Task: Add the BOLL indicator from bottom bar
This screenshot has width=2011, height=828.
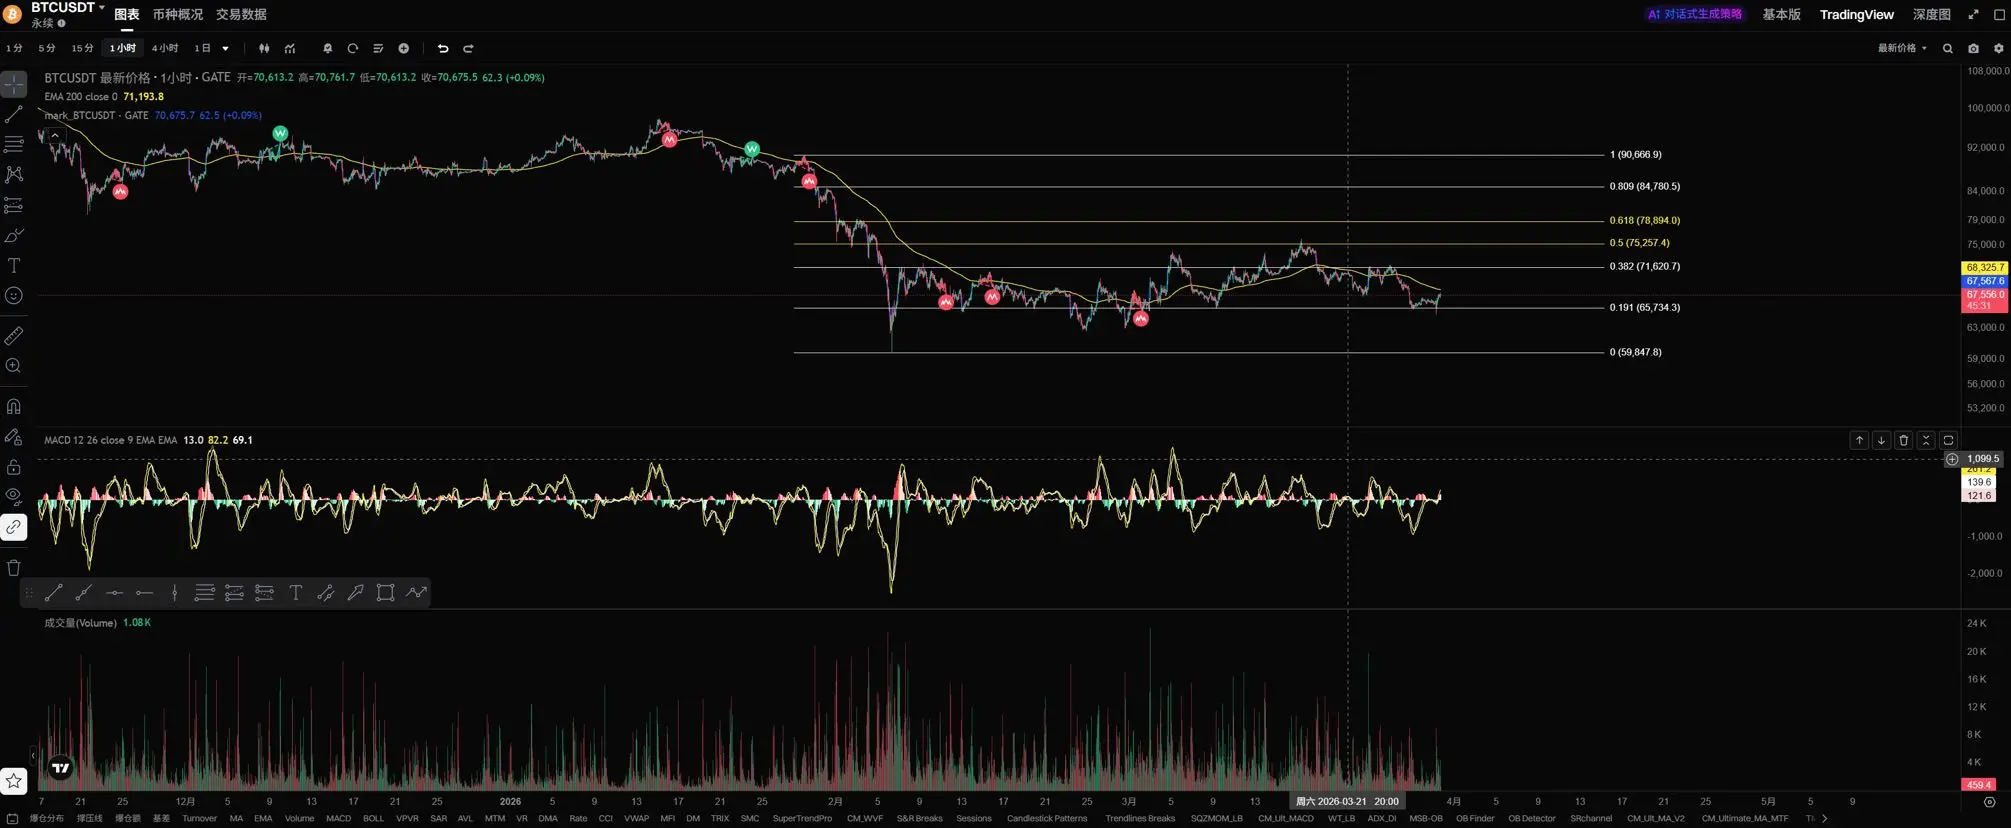Action: point(373,818)
